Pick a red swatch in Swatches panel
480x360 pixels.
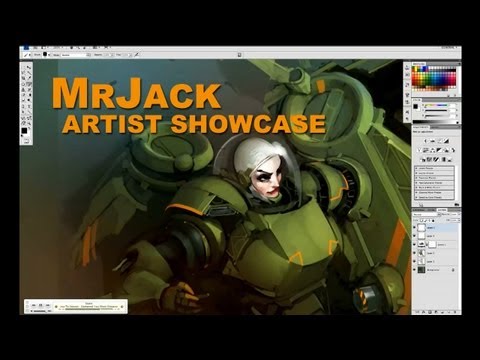point(413,78)
